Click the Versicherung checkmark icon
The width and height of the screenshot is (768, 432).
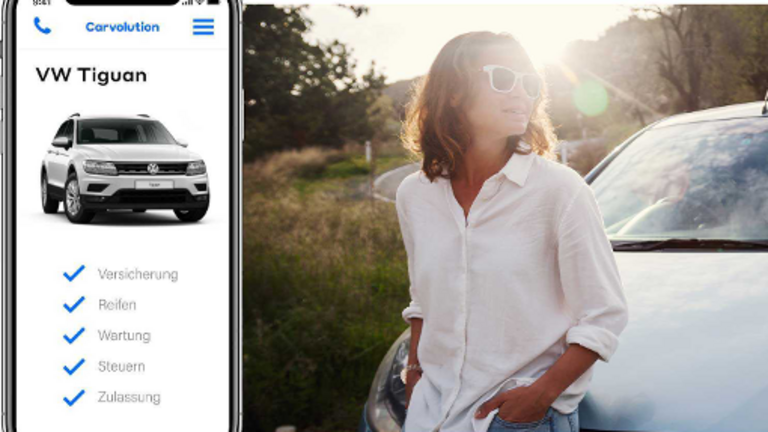tap(74, 273)
